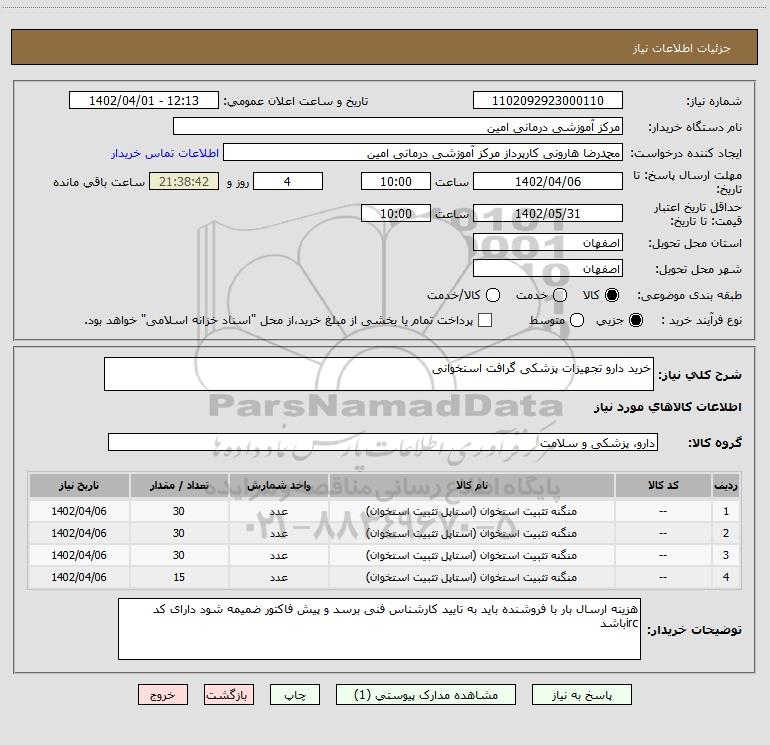770x745 pixels.
Task: Click the remaining days field showing 4
Action: click(288, 181)
